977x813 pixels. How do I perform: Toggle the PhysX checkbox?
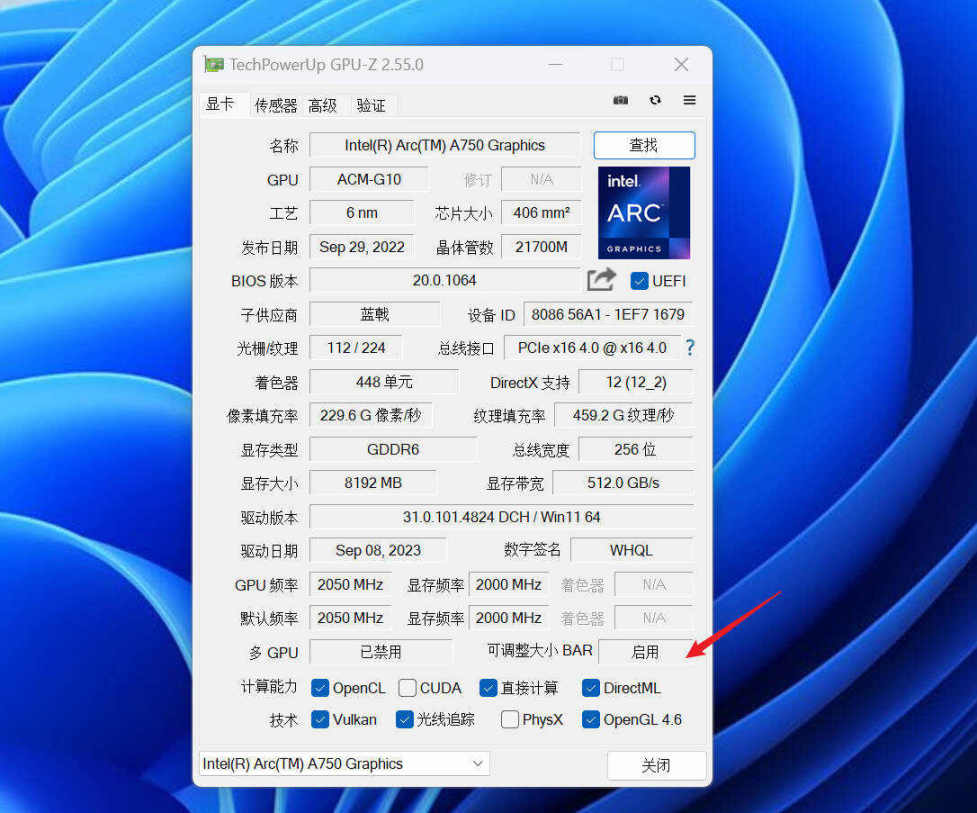pos(510,720)
